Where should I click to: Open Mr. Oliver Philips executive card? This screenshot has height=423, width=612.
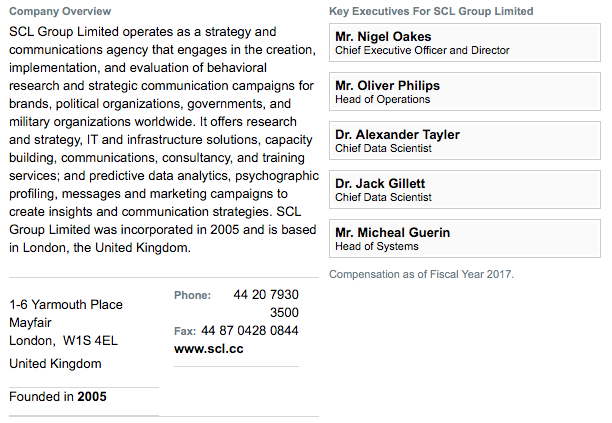point(464,92)
